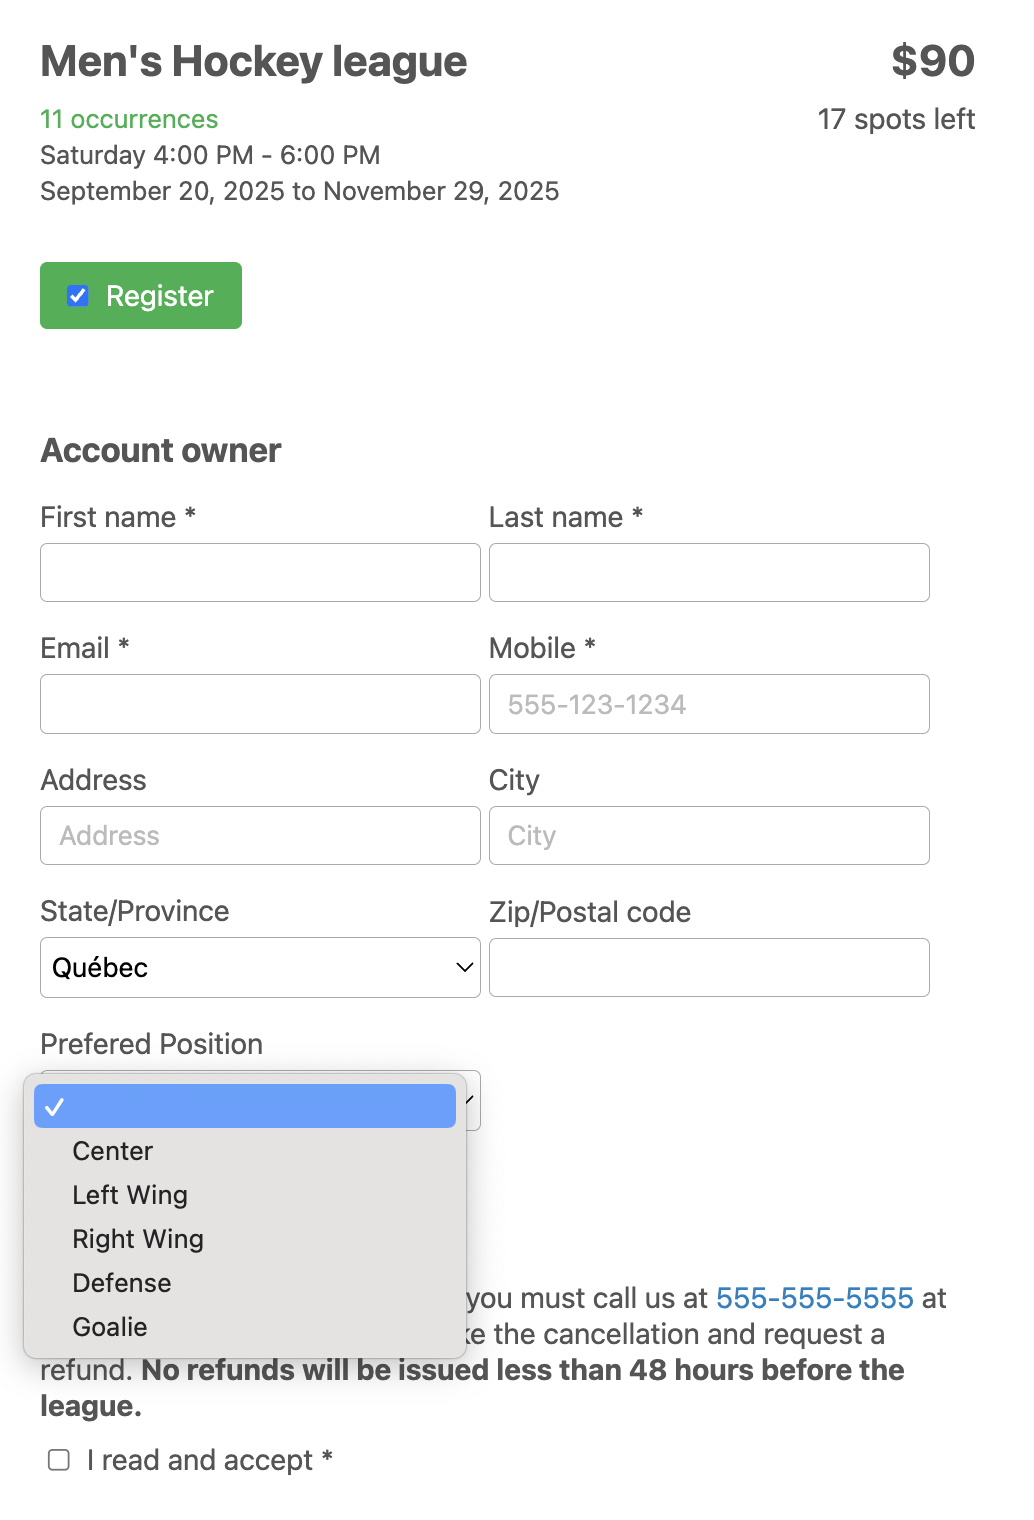
Task: Click the Mobile number field
Action: point(709,704)
